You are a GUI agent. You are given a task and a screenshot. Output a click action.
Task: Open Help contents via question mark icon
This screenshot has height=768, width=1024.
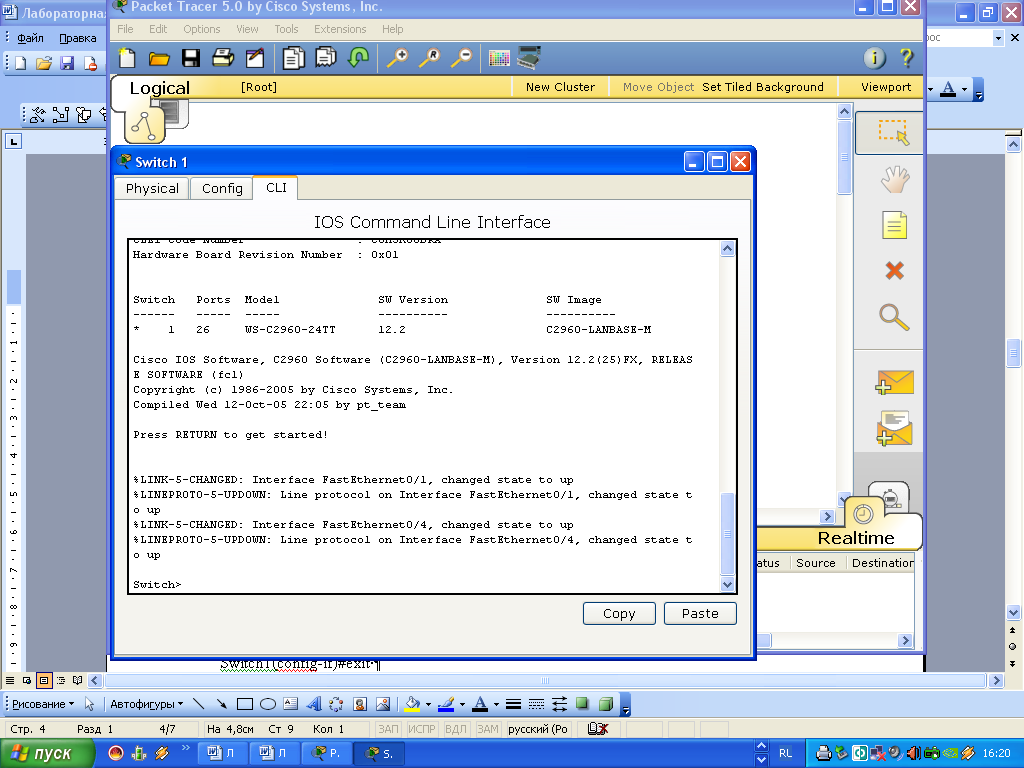[906, 58]
